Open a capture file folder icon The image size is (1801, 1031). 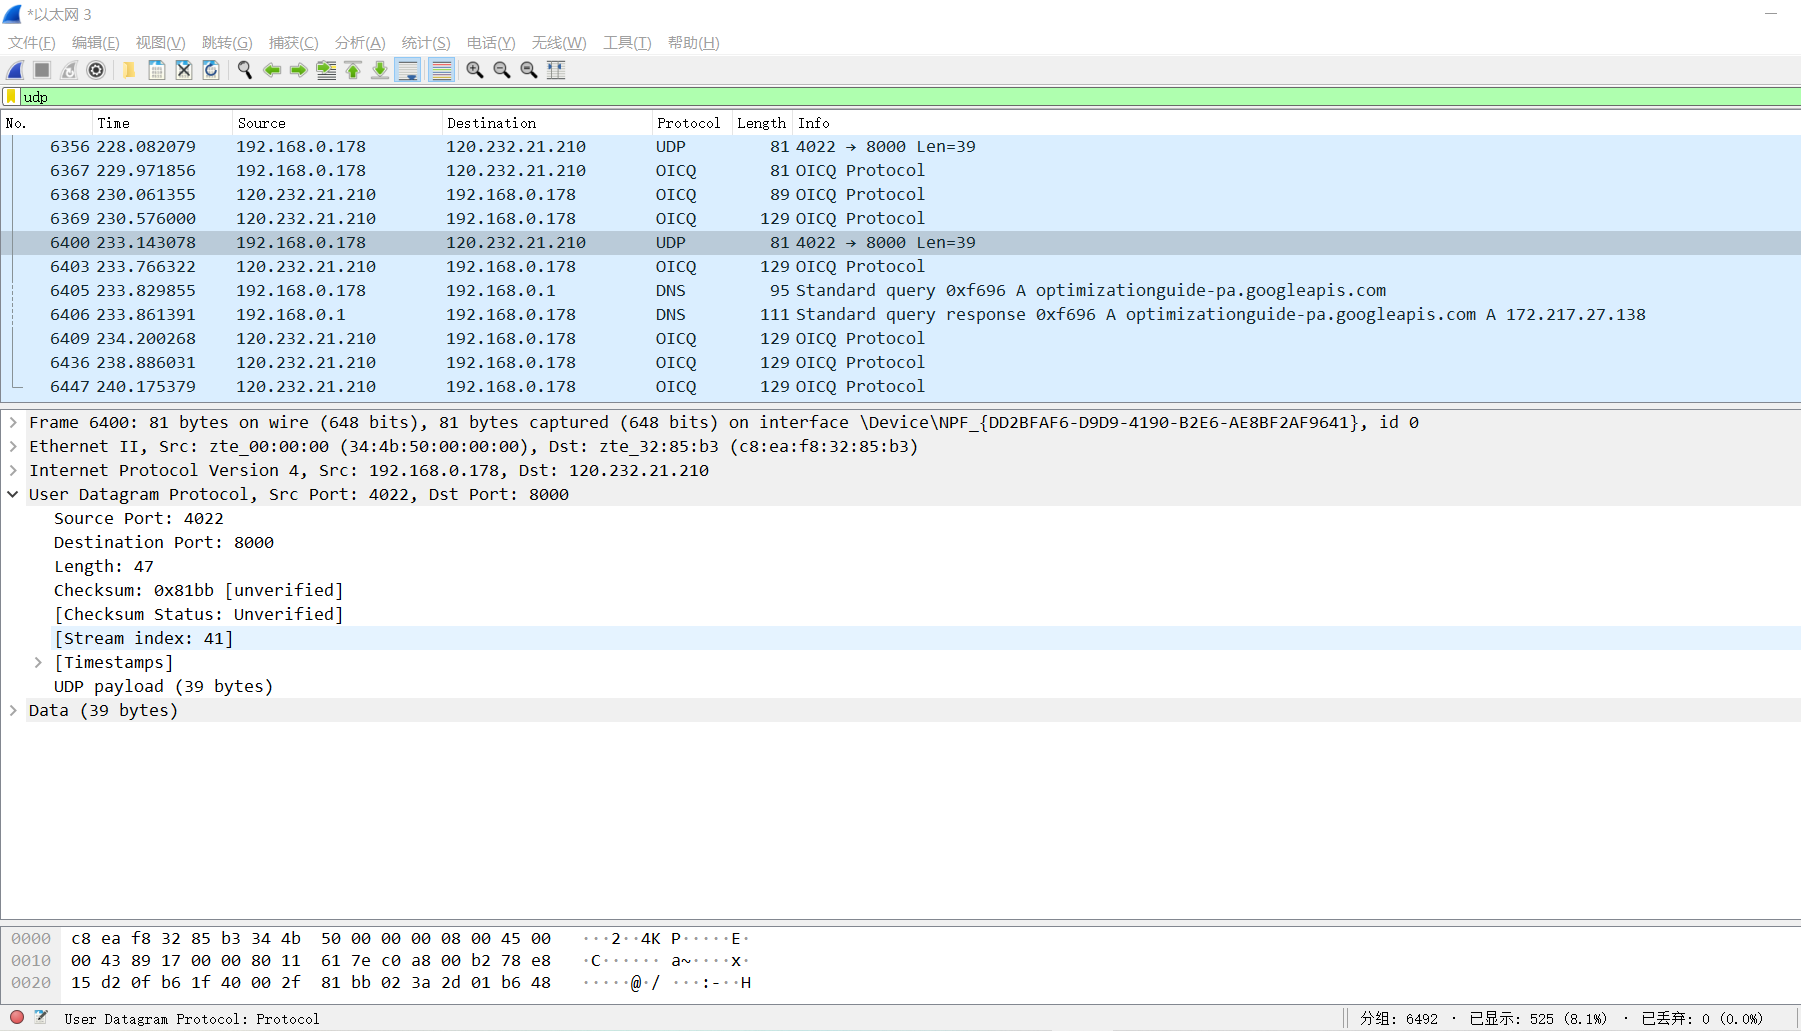[129, 70]
